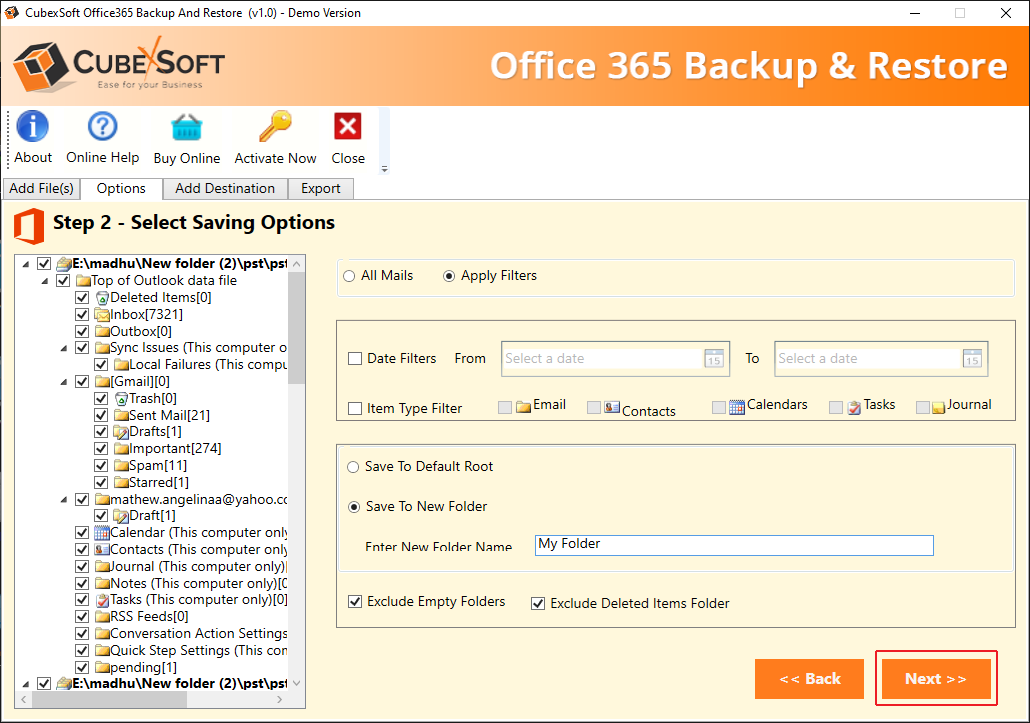
Task: Click the tree vertical scrollbar thumb
Action: pos(296,327)
